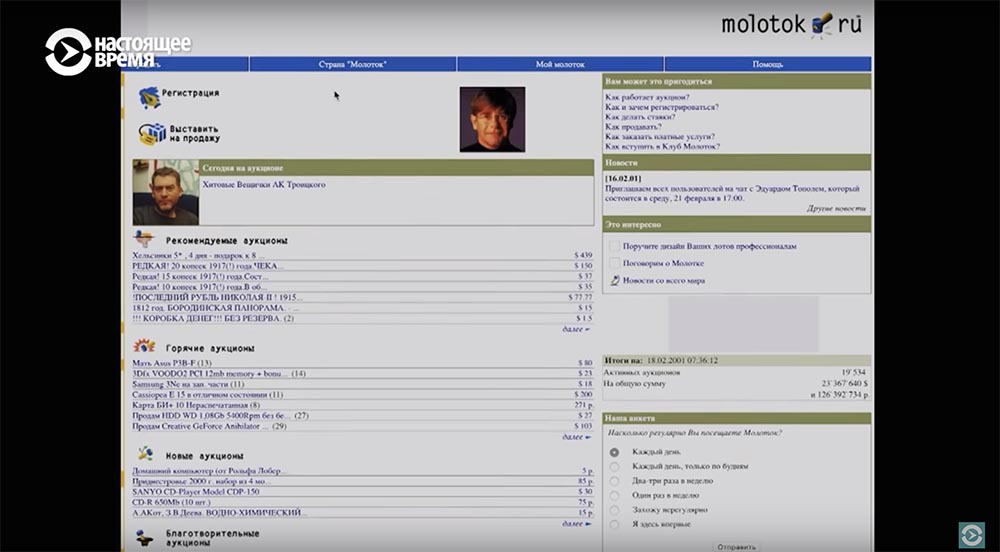The height and width of the screenshot is (552, 1000).
Task: Open 'SANYO CD-Player Model CDP-150' auction
Action: point(196,491)
